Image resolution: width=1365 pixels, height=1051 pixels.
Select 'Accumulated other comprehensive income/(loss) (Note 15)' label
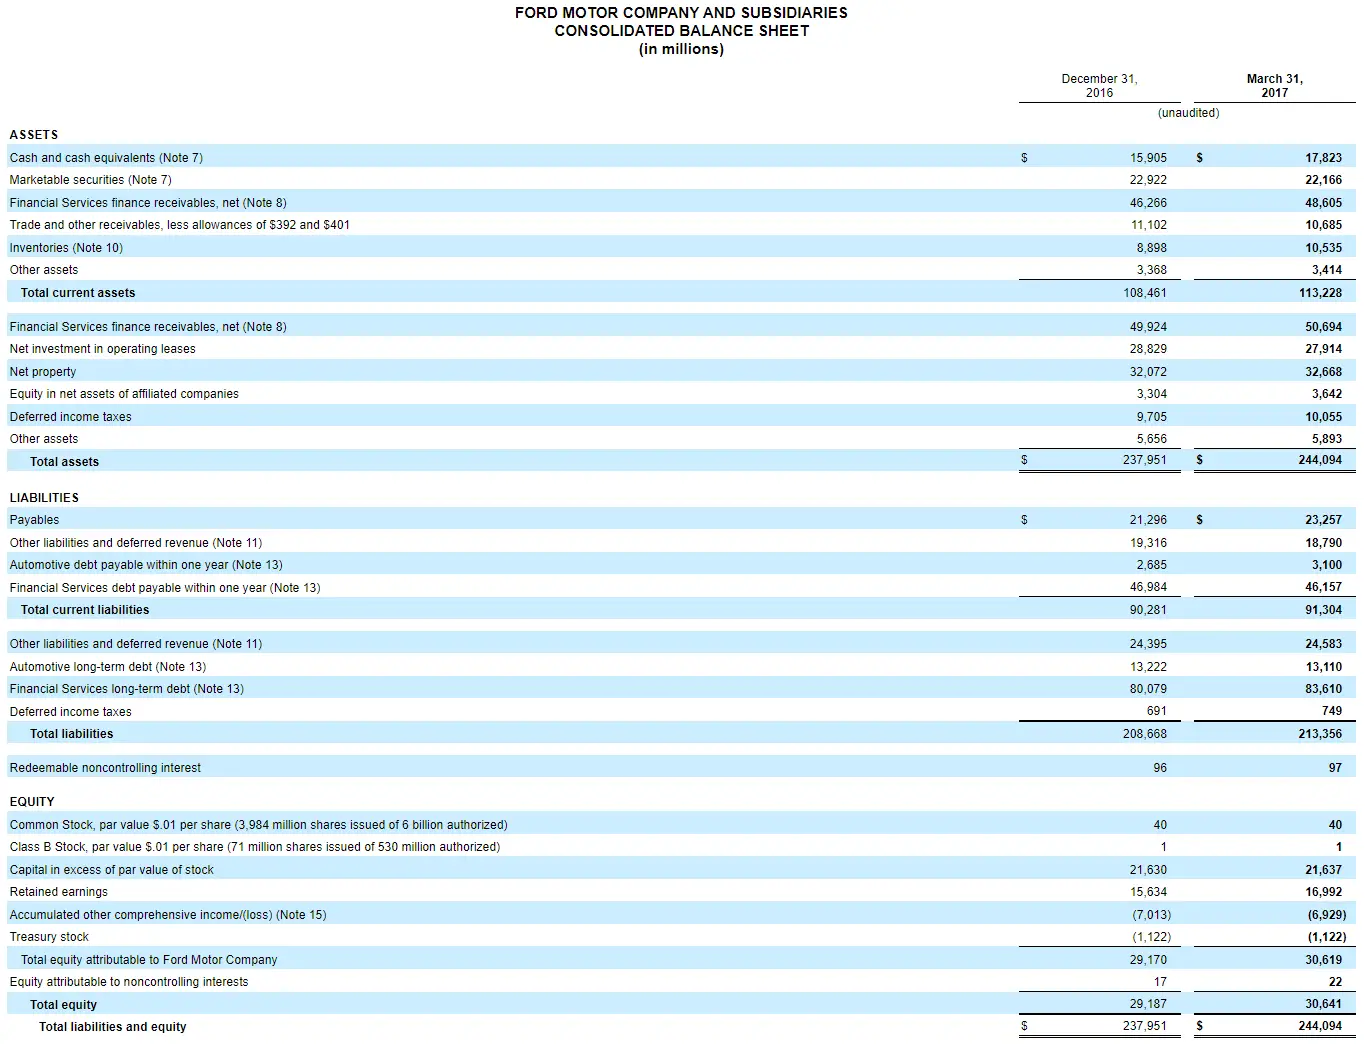168,915
